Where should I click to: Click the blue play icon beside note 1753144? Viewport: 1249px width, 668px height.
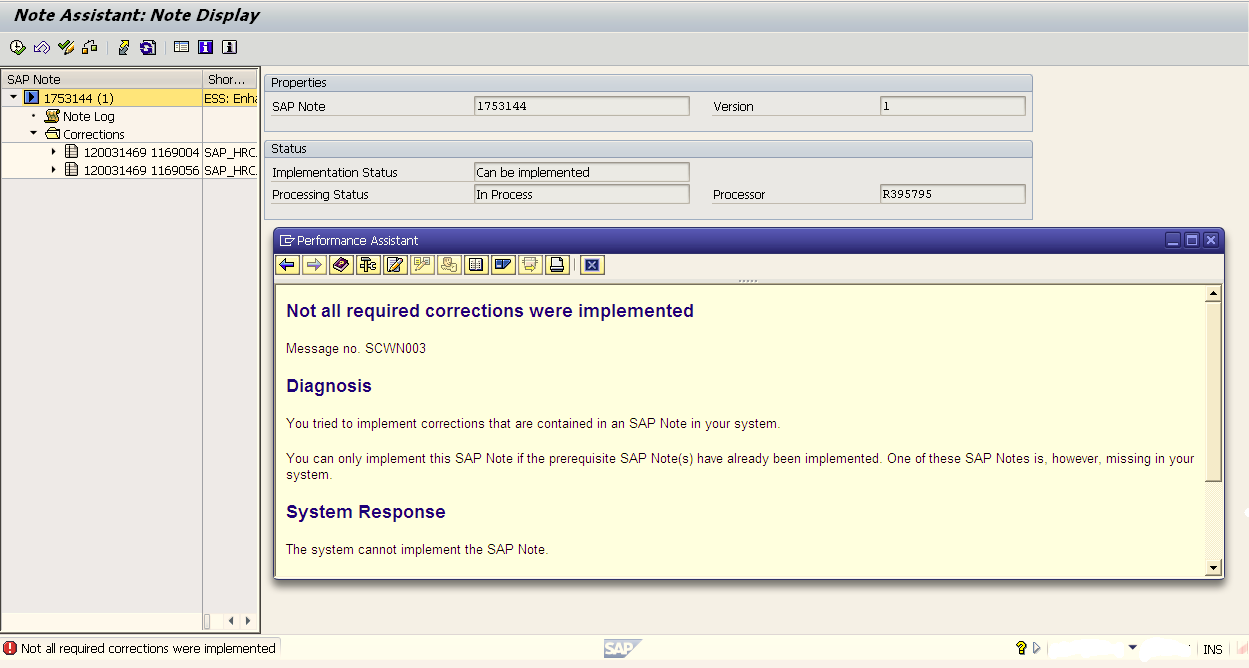(32, 98)
